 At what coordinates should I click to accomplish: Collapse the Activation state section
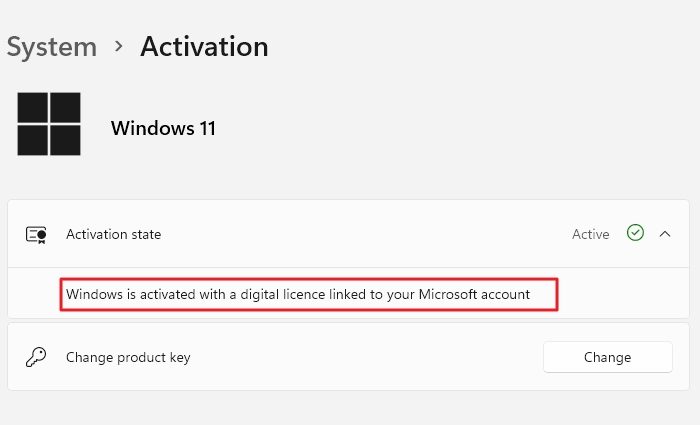666,233
